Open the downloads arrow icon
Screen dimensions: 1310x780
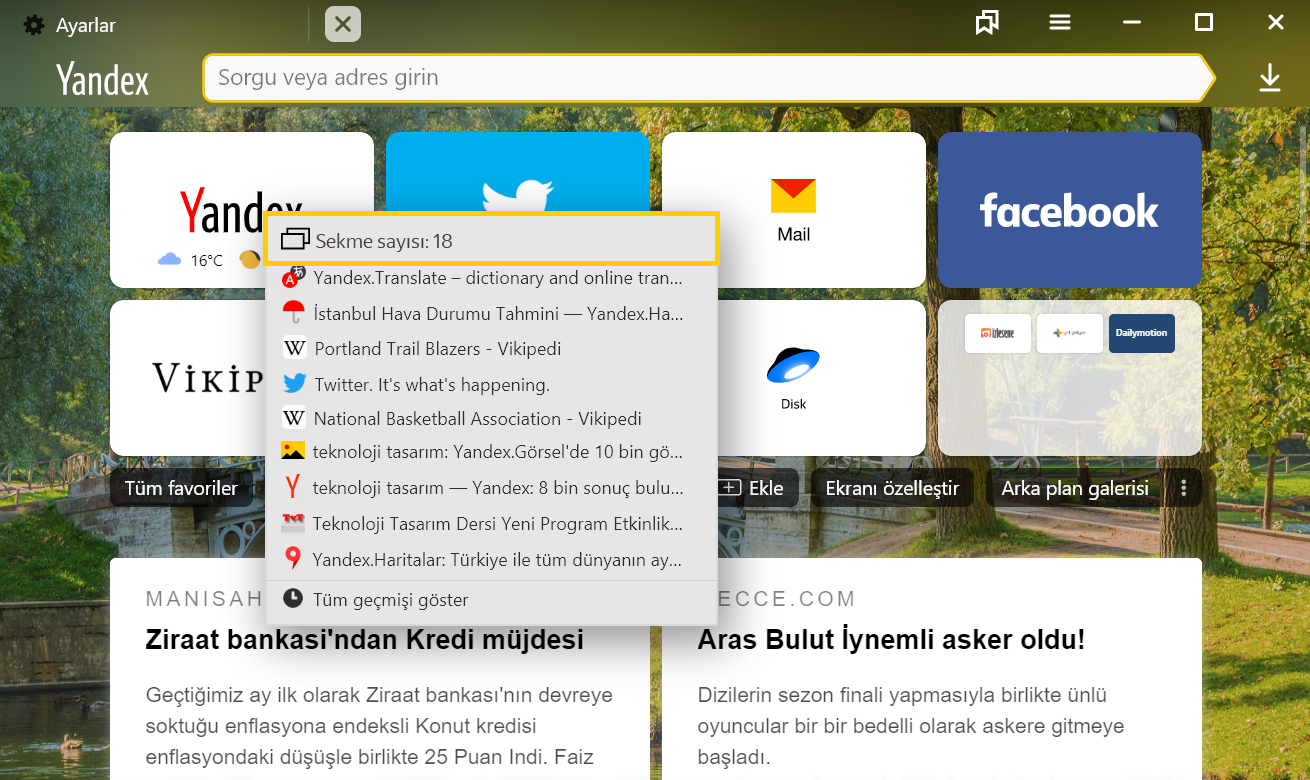[1270, 78]
